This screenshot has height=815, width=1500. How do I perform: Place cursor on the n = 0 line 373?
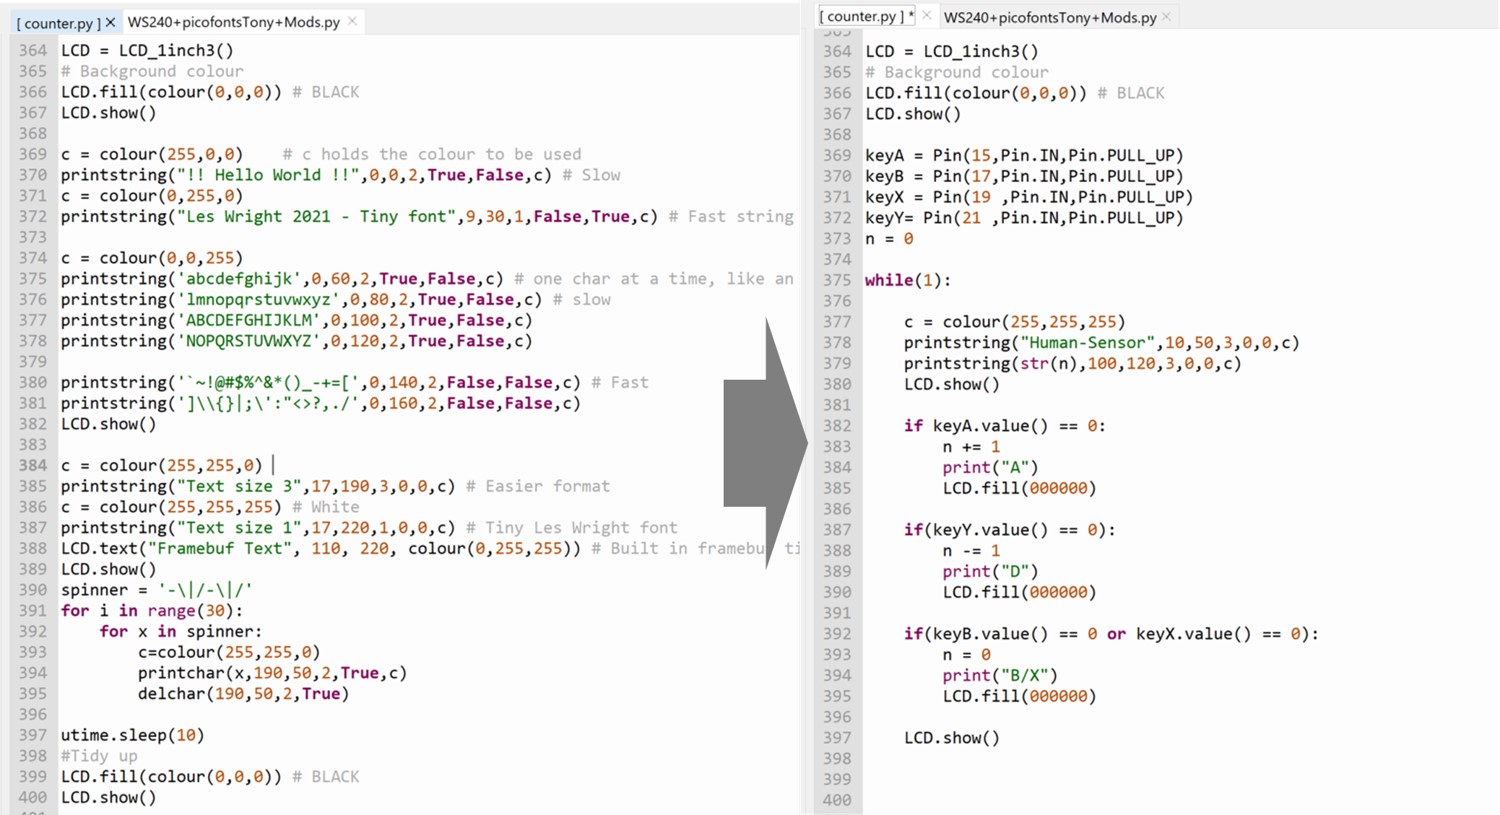tap(889, 238)
